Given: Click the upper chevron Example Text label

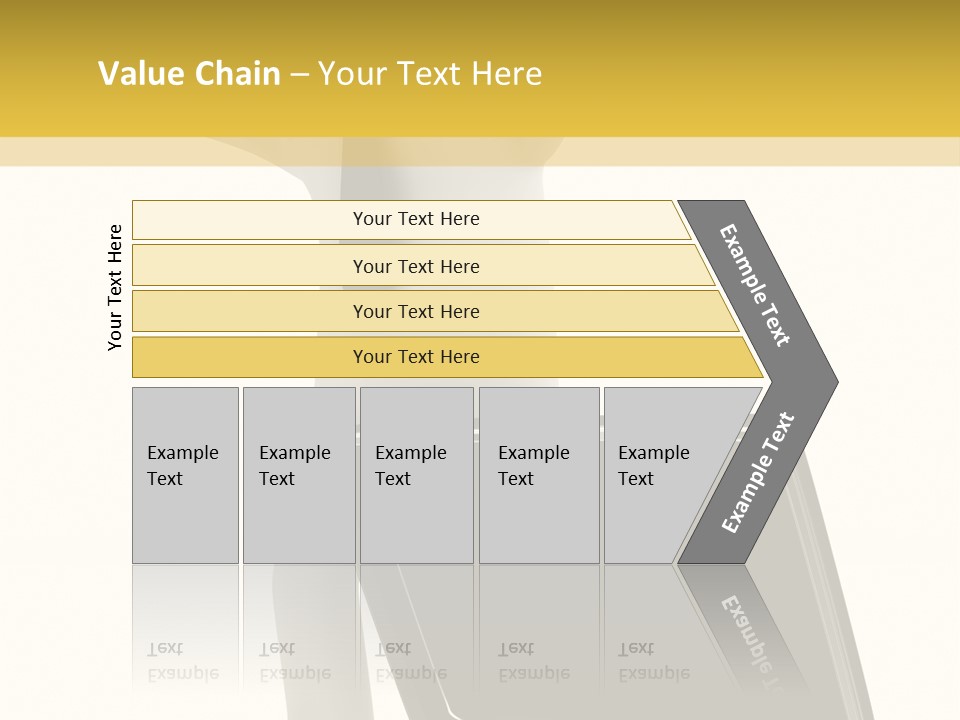Looking at the screenshot, I should [755, 285].
